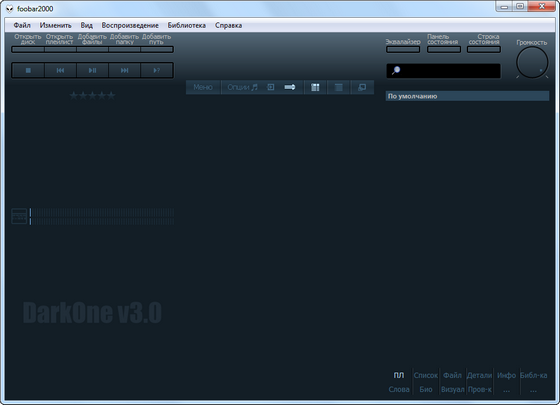Click the magnifier search icon
This screenshot has height=405, width=560.
tap(396, 70)
